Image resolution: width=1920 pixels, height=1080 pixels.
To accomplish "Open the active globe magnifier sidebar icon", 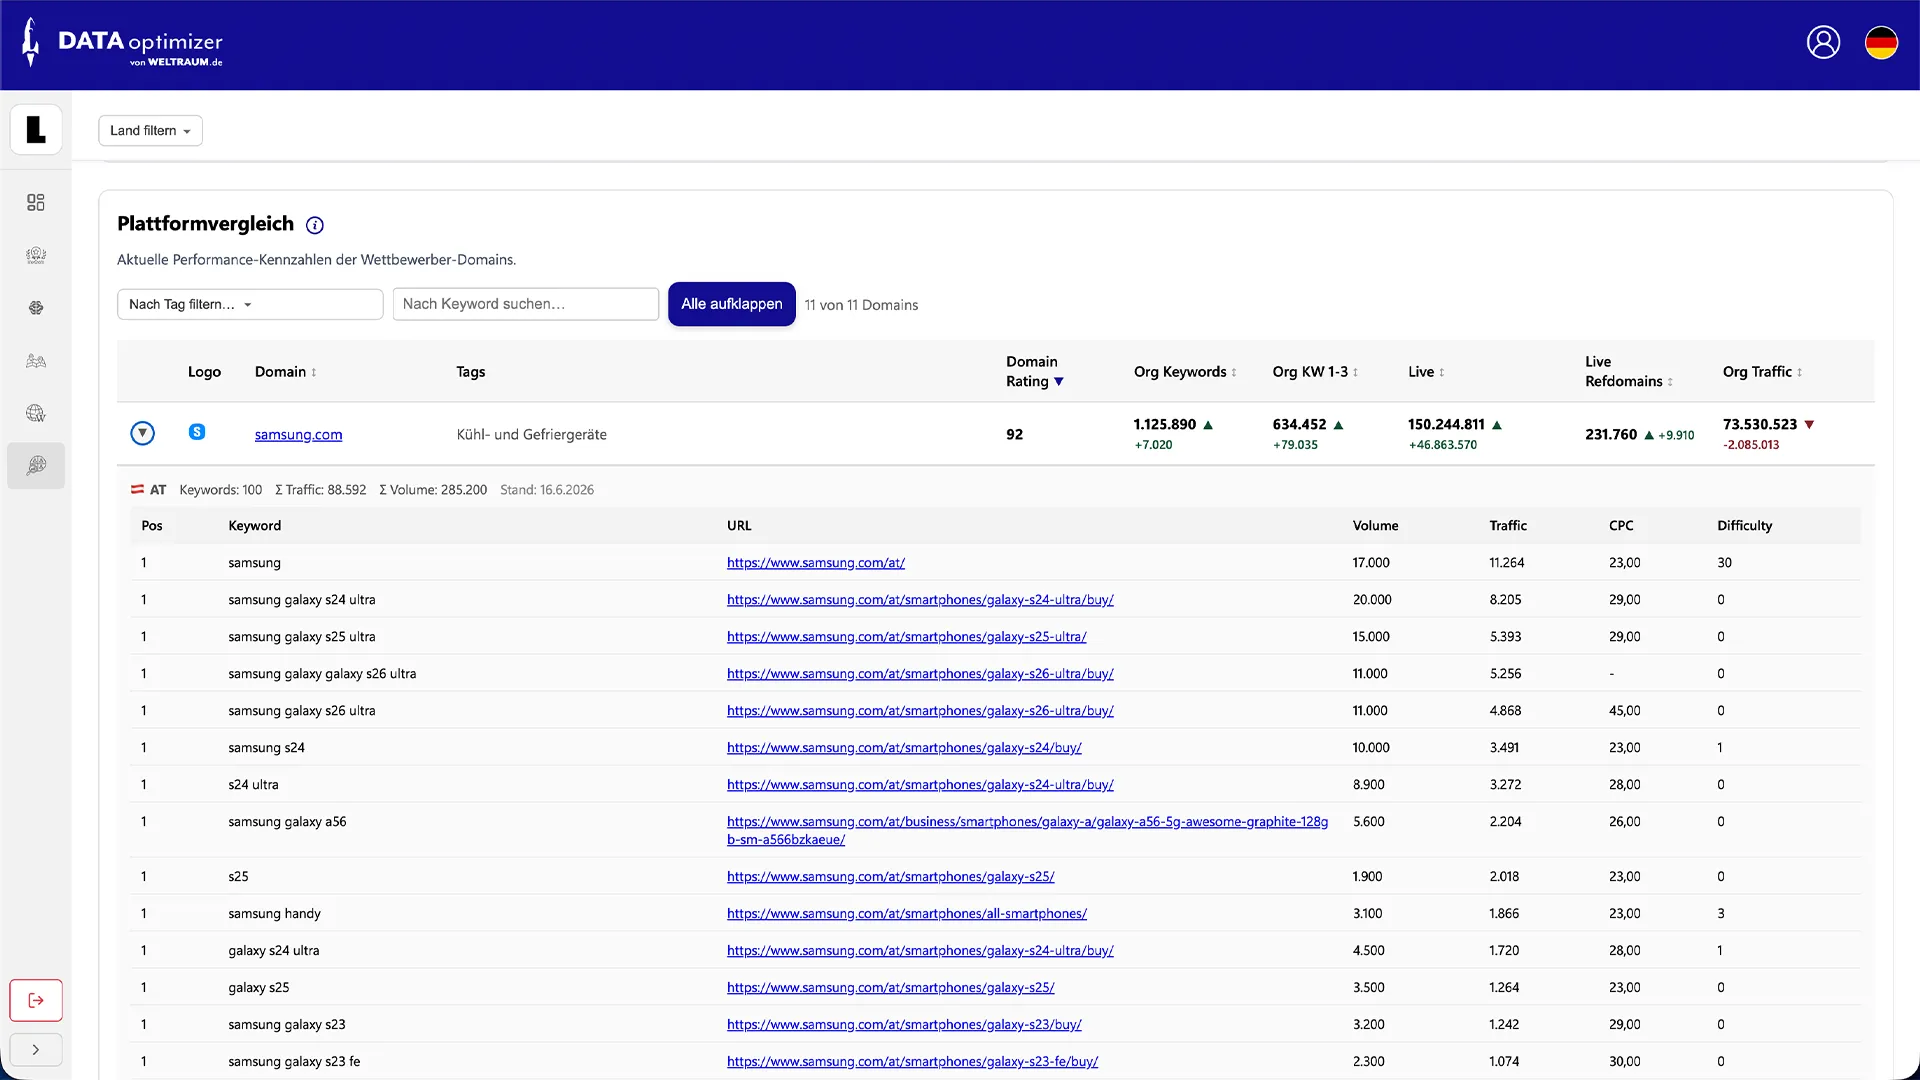I will (x=36, y=466).
